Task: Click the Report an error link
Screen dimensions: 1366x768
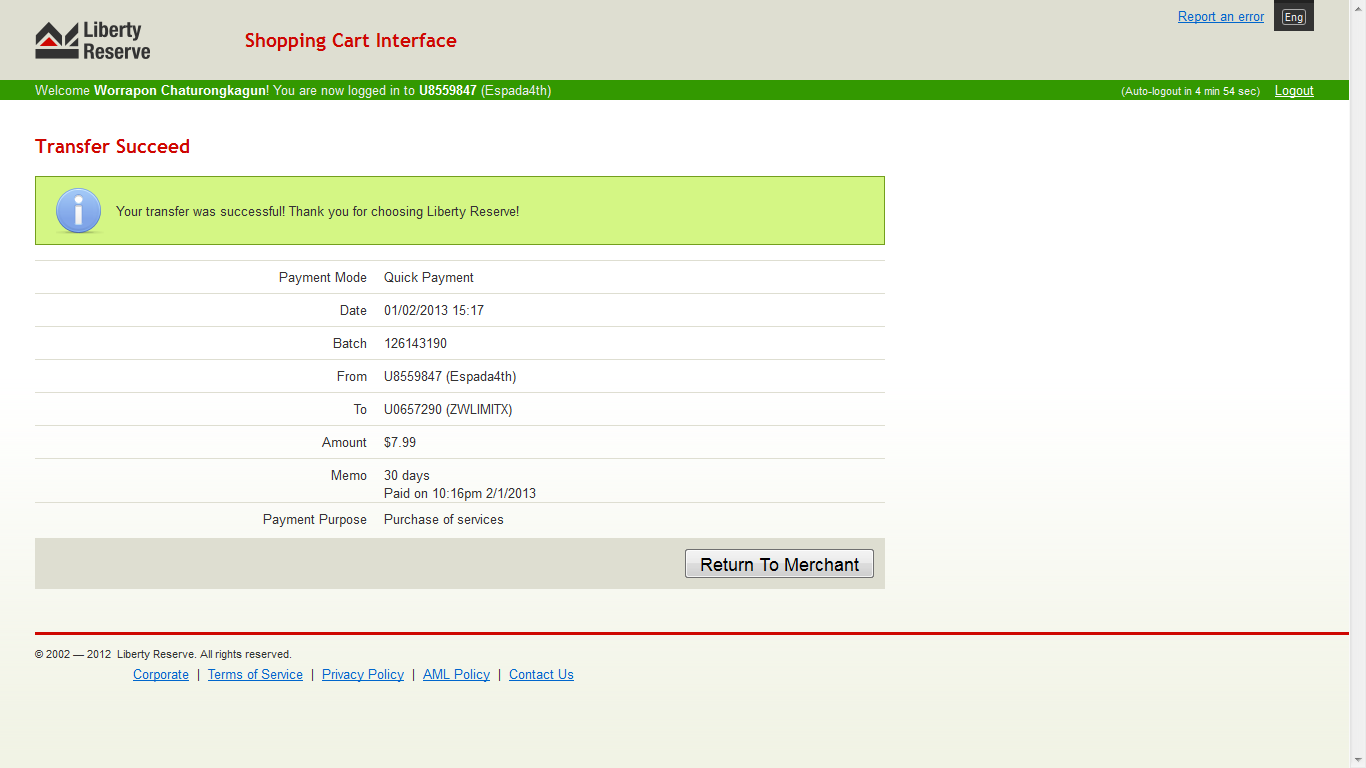Action: click(x=1221, y=17)
